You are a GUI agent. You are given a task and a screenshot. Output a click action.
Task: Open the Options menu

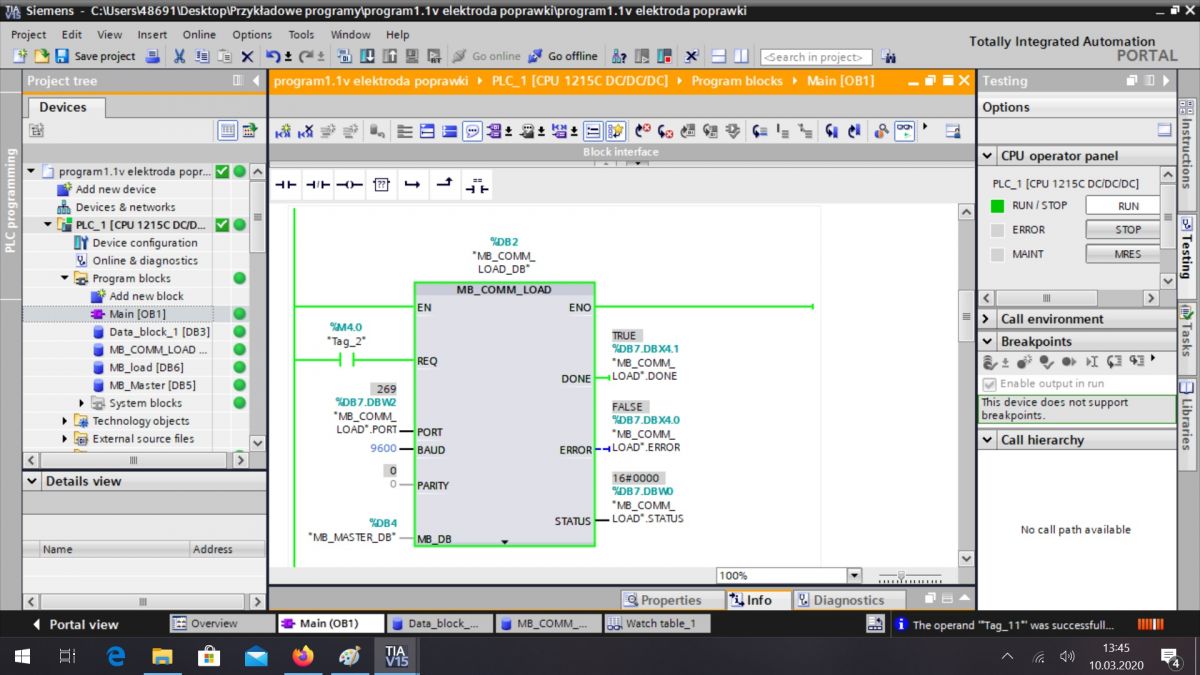click(x=252, y=34)
